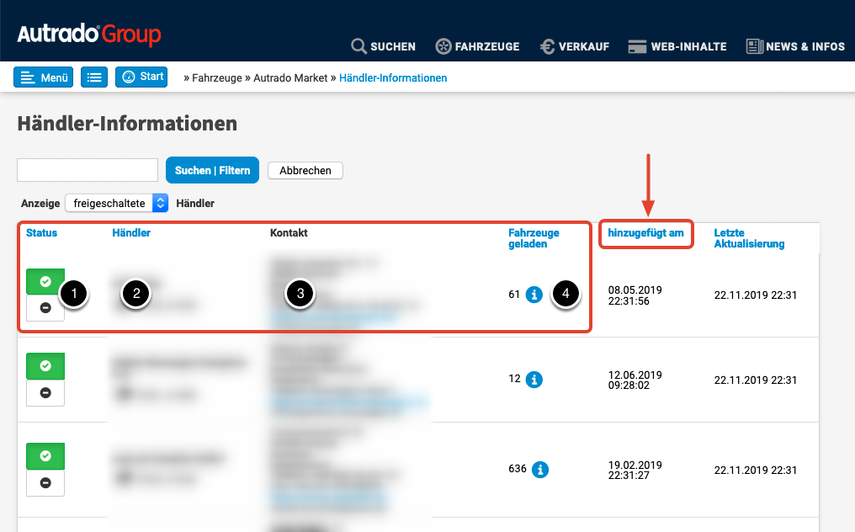This screenshot has height=532, width=855.
Task: Enable third dealer's green check toggle
Action: pyautogui.click(x=45, y=455)
